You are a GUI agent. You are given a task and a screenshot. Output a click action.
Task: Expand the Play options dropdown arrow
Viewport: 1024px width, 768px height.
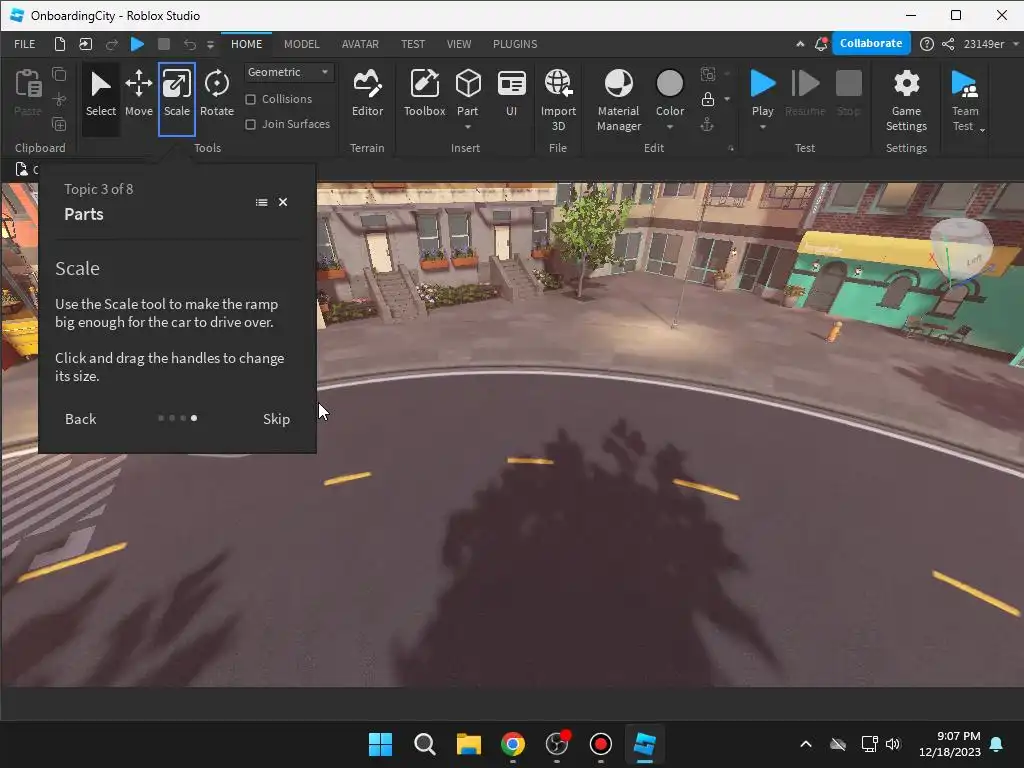[x=762, y=127]
